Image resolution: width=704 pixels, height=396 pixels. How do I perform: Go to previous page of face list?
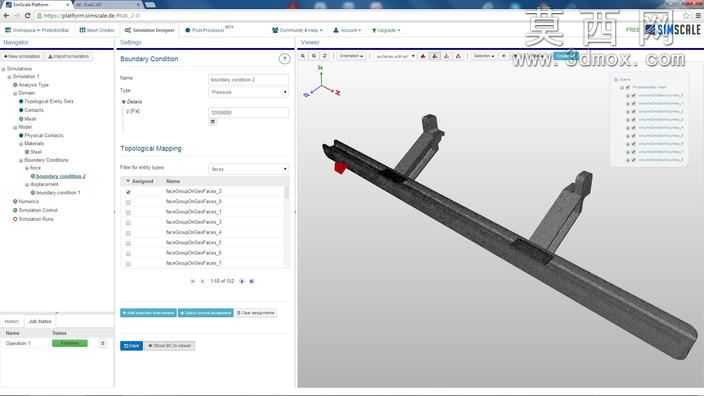pos(202,281)
